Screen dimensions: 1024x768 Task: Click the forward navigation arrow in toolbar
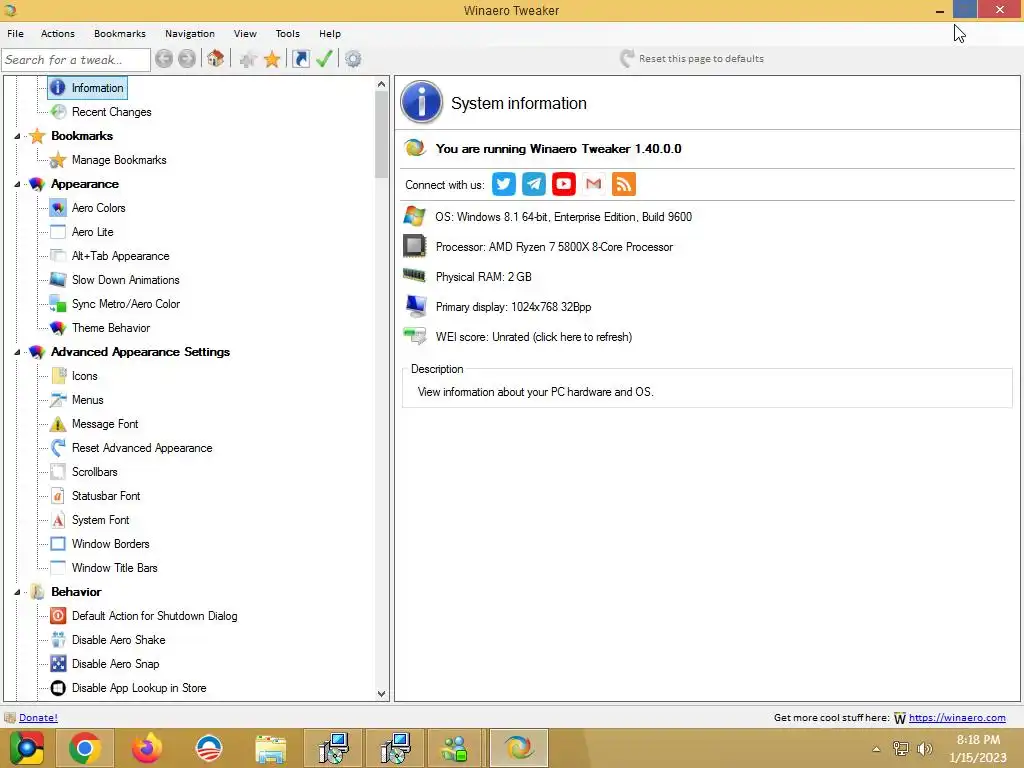click(x=187, y=59)
